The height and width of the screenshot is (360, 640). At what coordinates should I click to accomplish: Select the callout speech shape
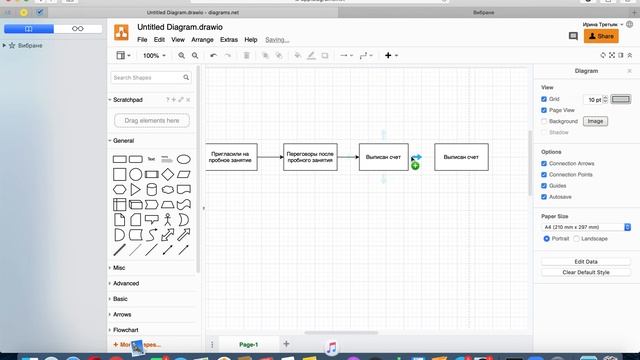click(151, 220)
